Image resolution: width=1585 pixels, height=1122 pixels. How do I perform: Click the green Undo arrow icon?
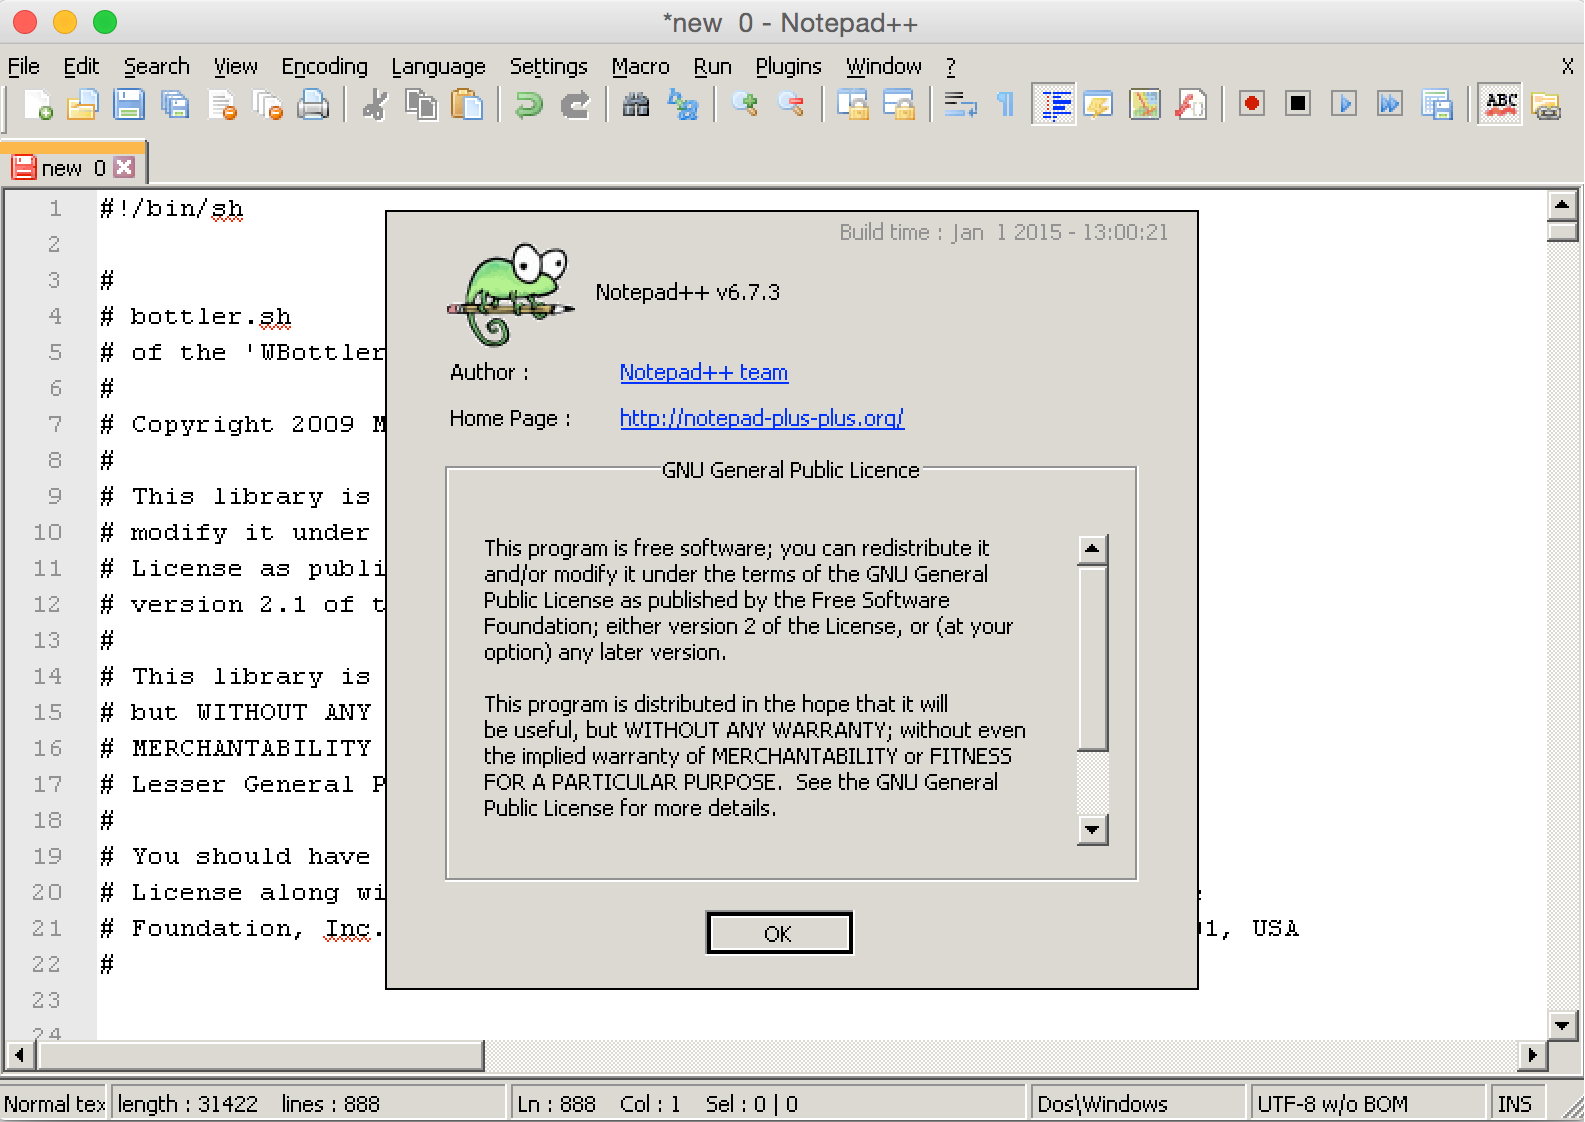pyautogui.click(x=529, y=104)
